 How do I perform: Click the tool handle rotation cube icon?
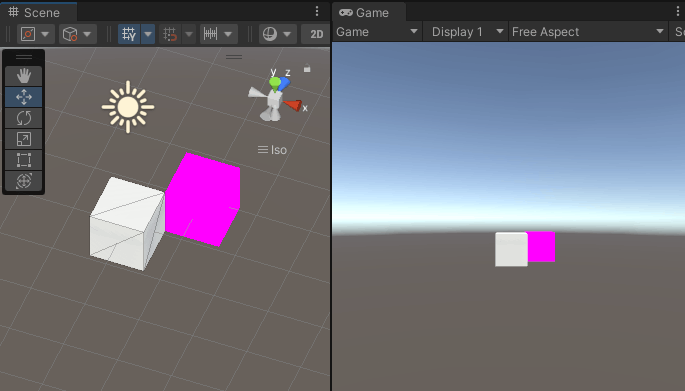[70, 34]
